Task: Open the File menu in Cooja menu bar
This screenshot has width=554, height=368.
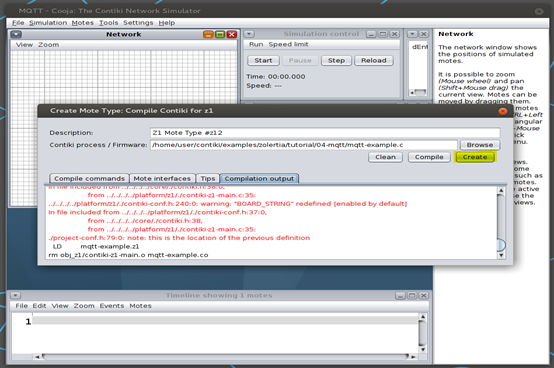Action: pyautogui.click(x=18, y=23)
